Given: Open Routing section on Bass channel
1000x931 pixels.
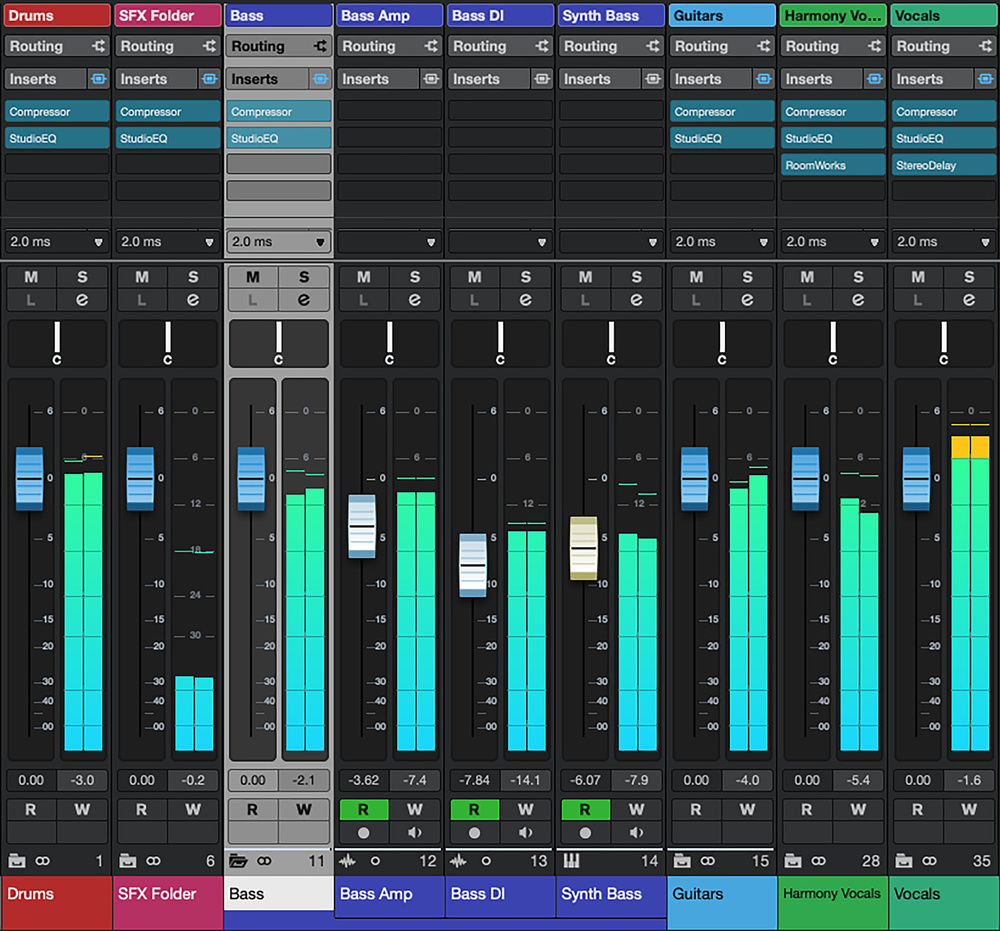Looking at the screenshot, I should coord(278,46).
